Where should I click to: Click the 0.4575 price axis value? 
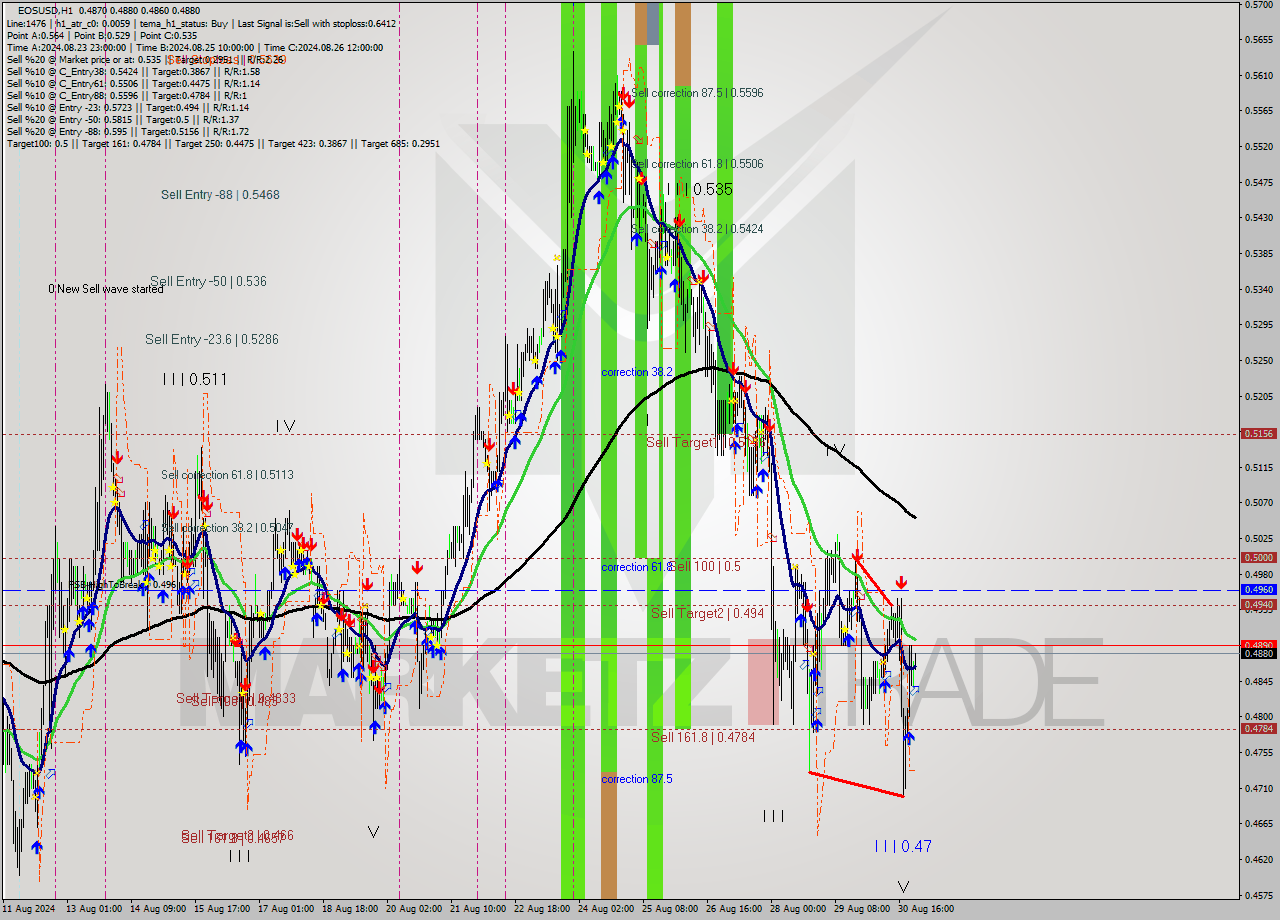(x=1258, y=895)
